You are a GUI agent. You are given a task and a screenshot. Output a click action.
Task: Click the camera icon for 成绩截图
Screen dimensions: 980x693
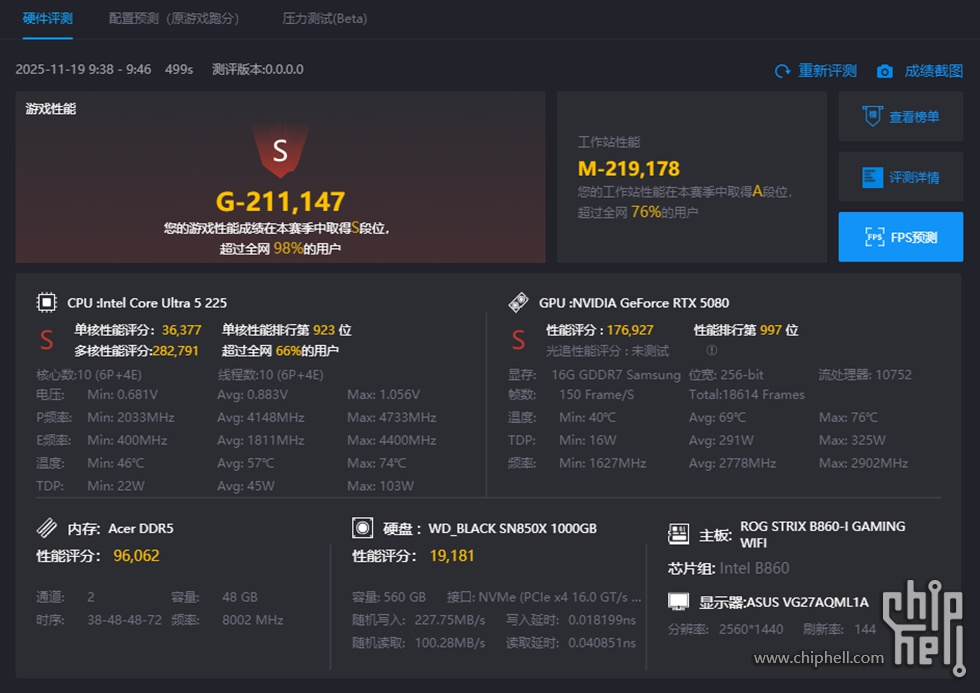[x=884, y=71]
